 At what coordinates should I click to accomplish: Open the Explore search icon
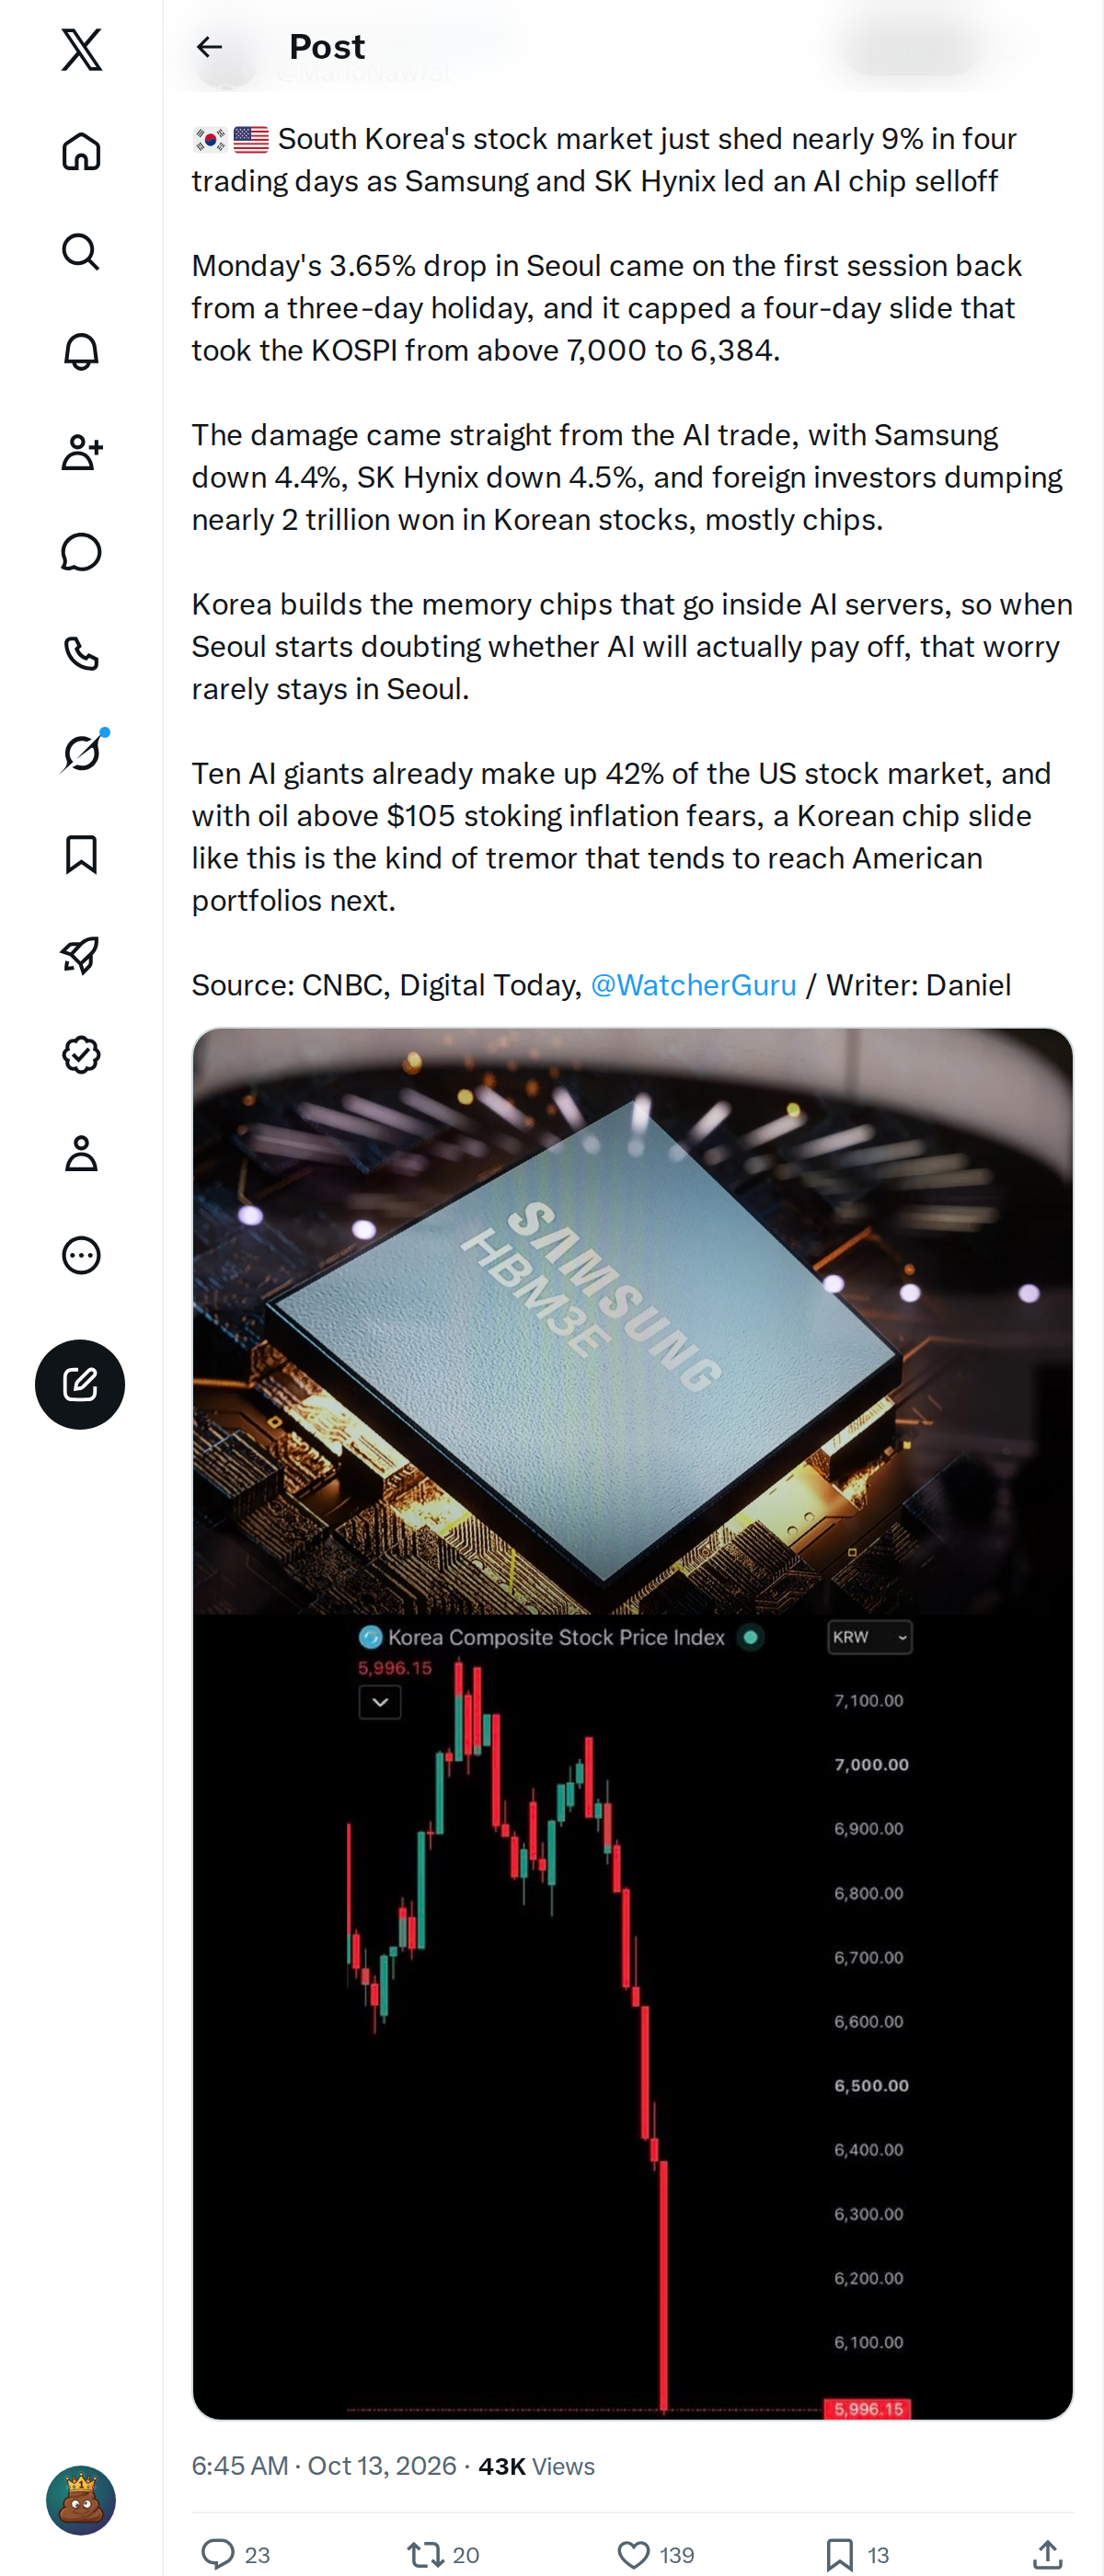click(x=81, y=252)
